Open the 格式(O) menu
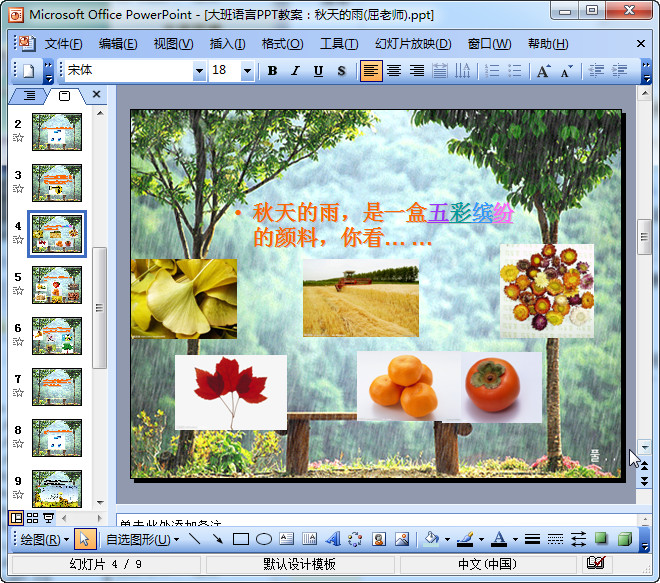The image size is (660, 583). click(282, 43)
